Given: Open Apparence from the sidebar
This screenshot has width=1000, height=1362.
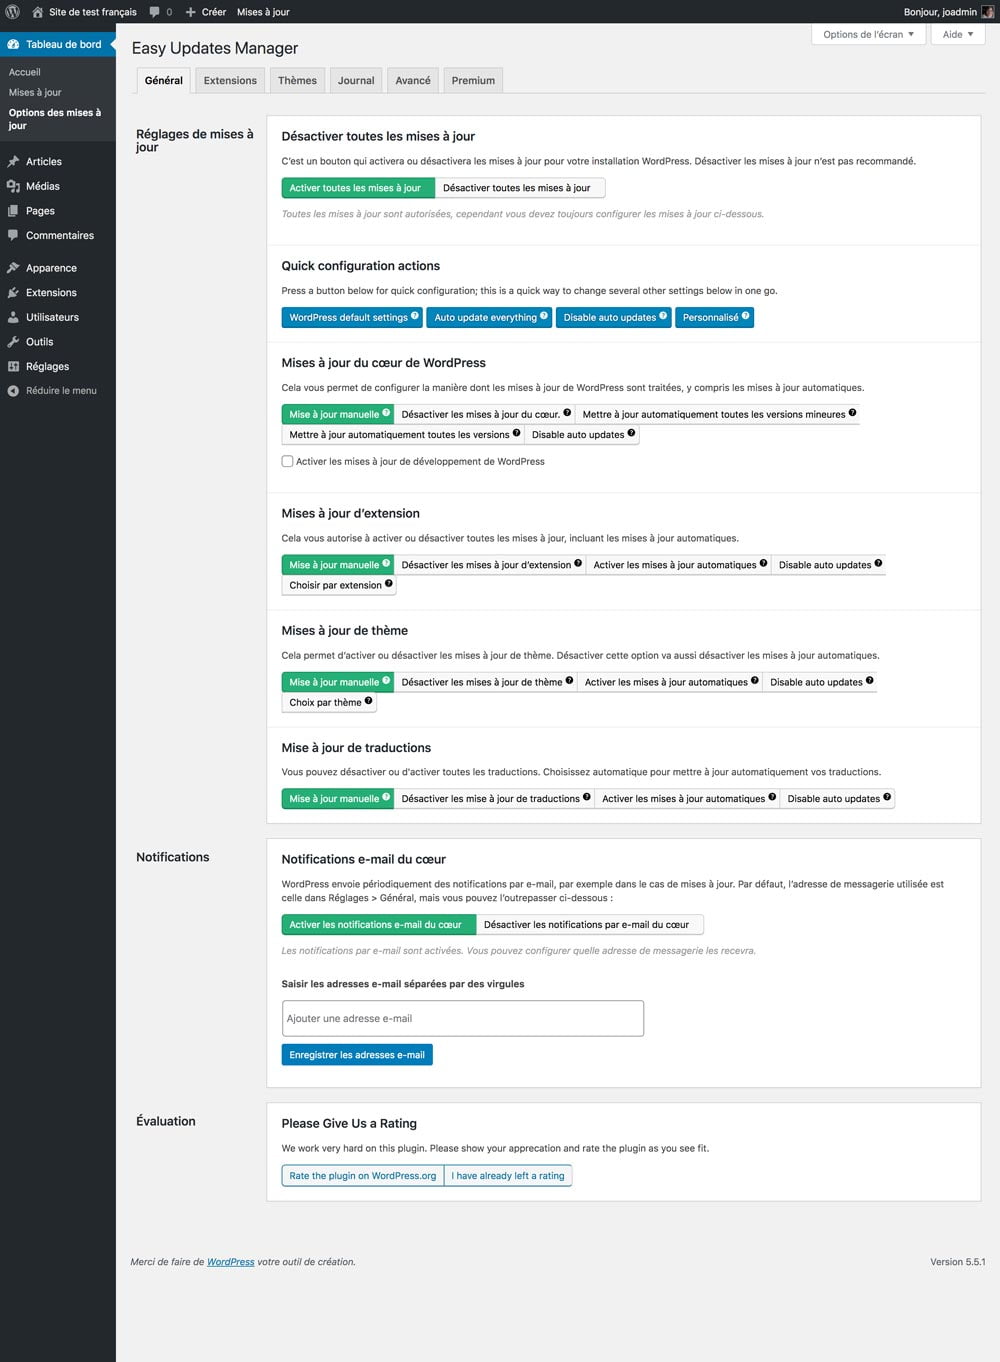Looking at the screenshot, I should tap(51, 268).
